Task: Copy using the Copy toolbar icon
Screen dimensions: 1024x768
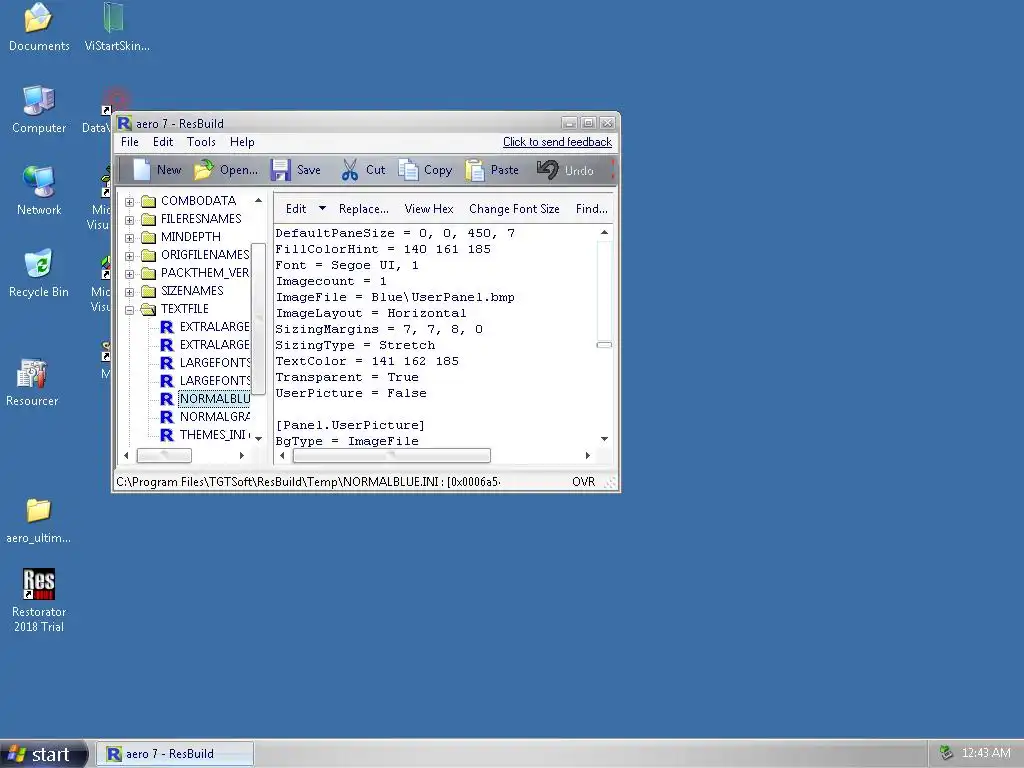Action: 408,170
